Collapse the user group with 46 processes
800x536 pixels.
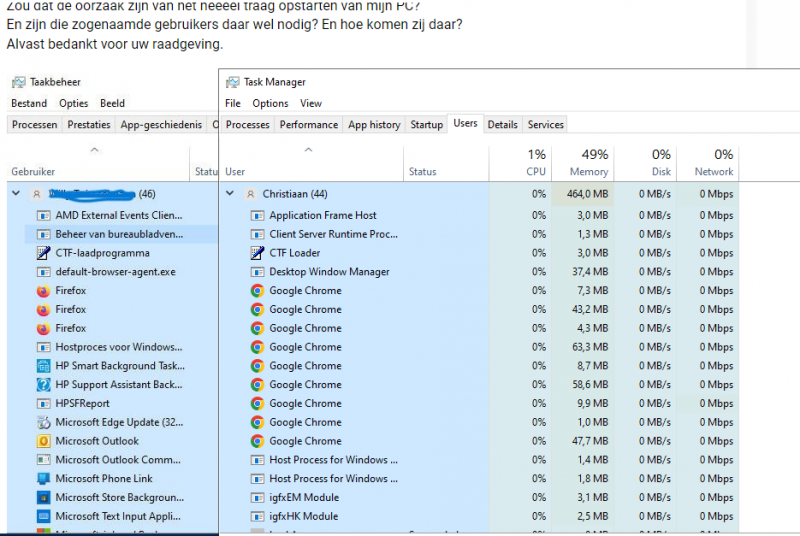[x=16, y=194]
